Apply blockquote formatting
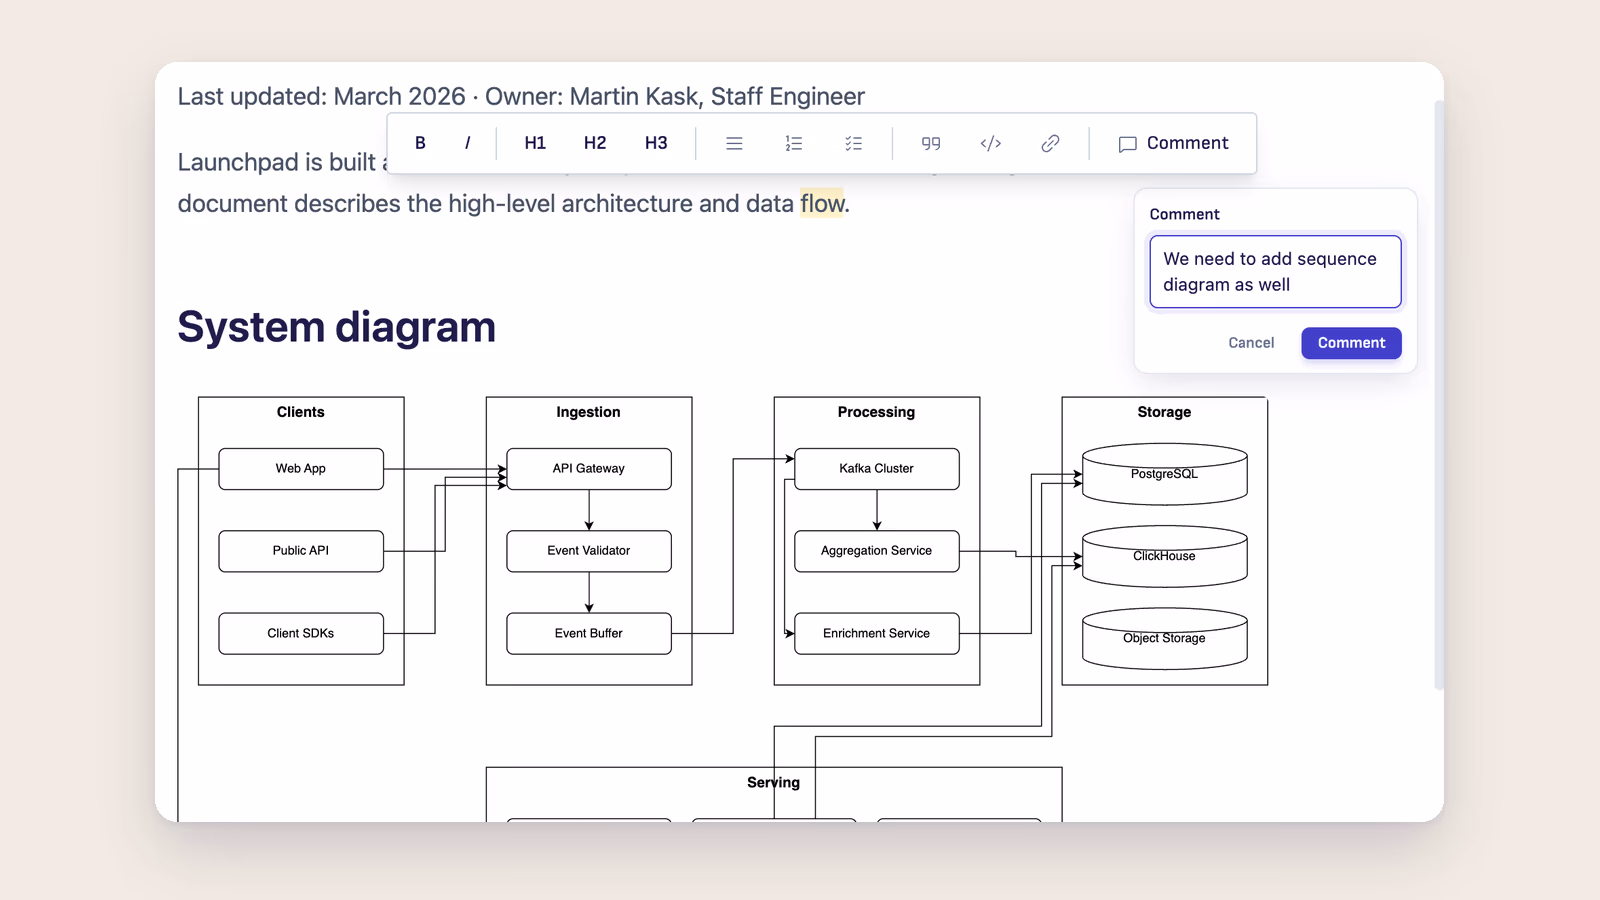This screenshot has height=900, width=1600. 931,143
